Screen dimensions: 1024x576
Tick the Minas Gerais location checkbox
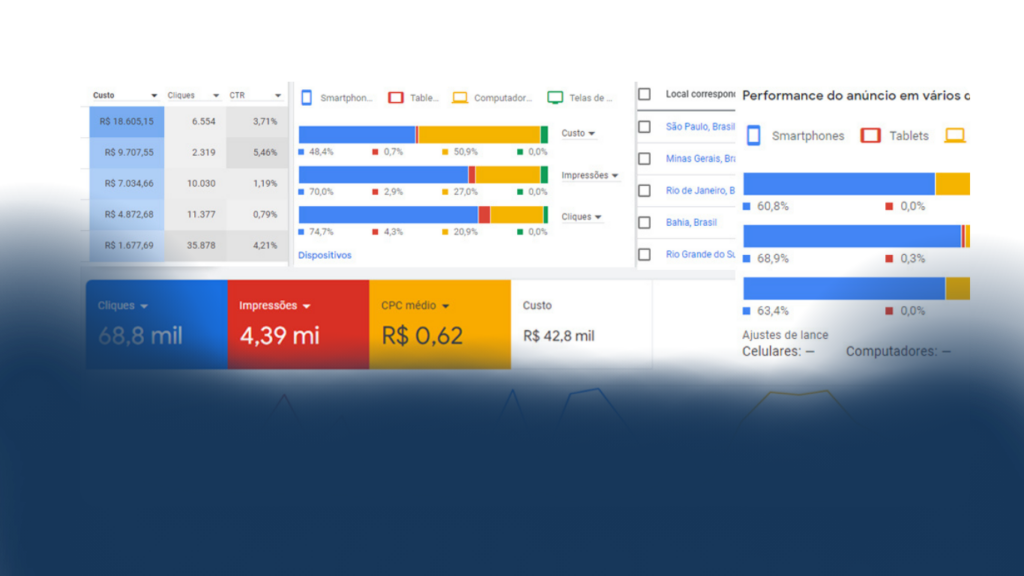click(645, 158)
